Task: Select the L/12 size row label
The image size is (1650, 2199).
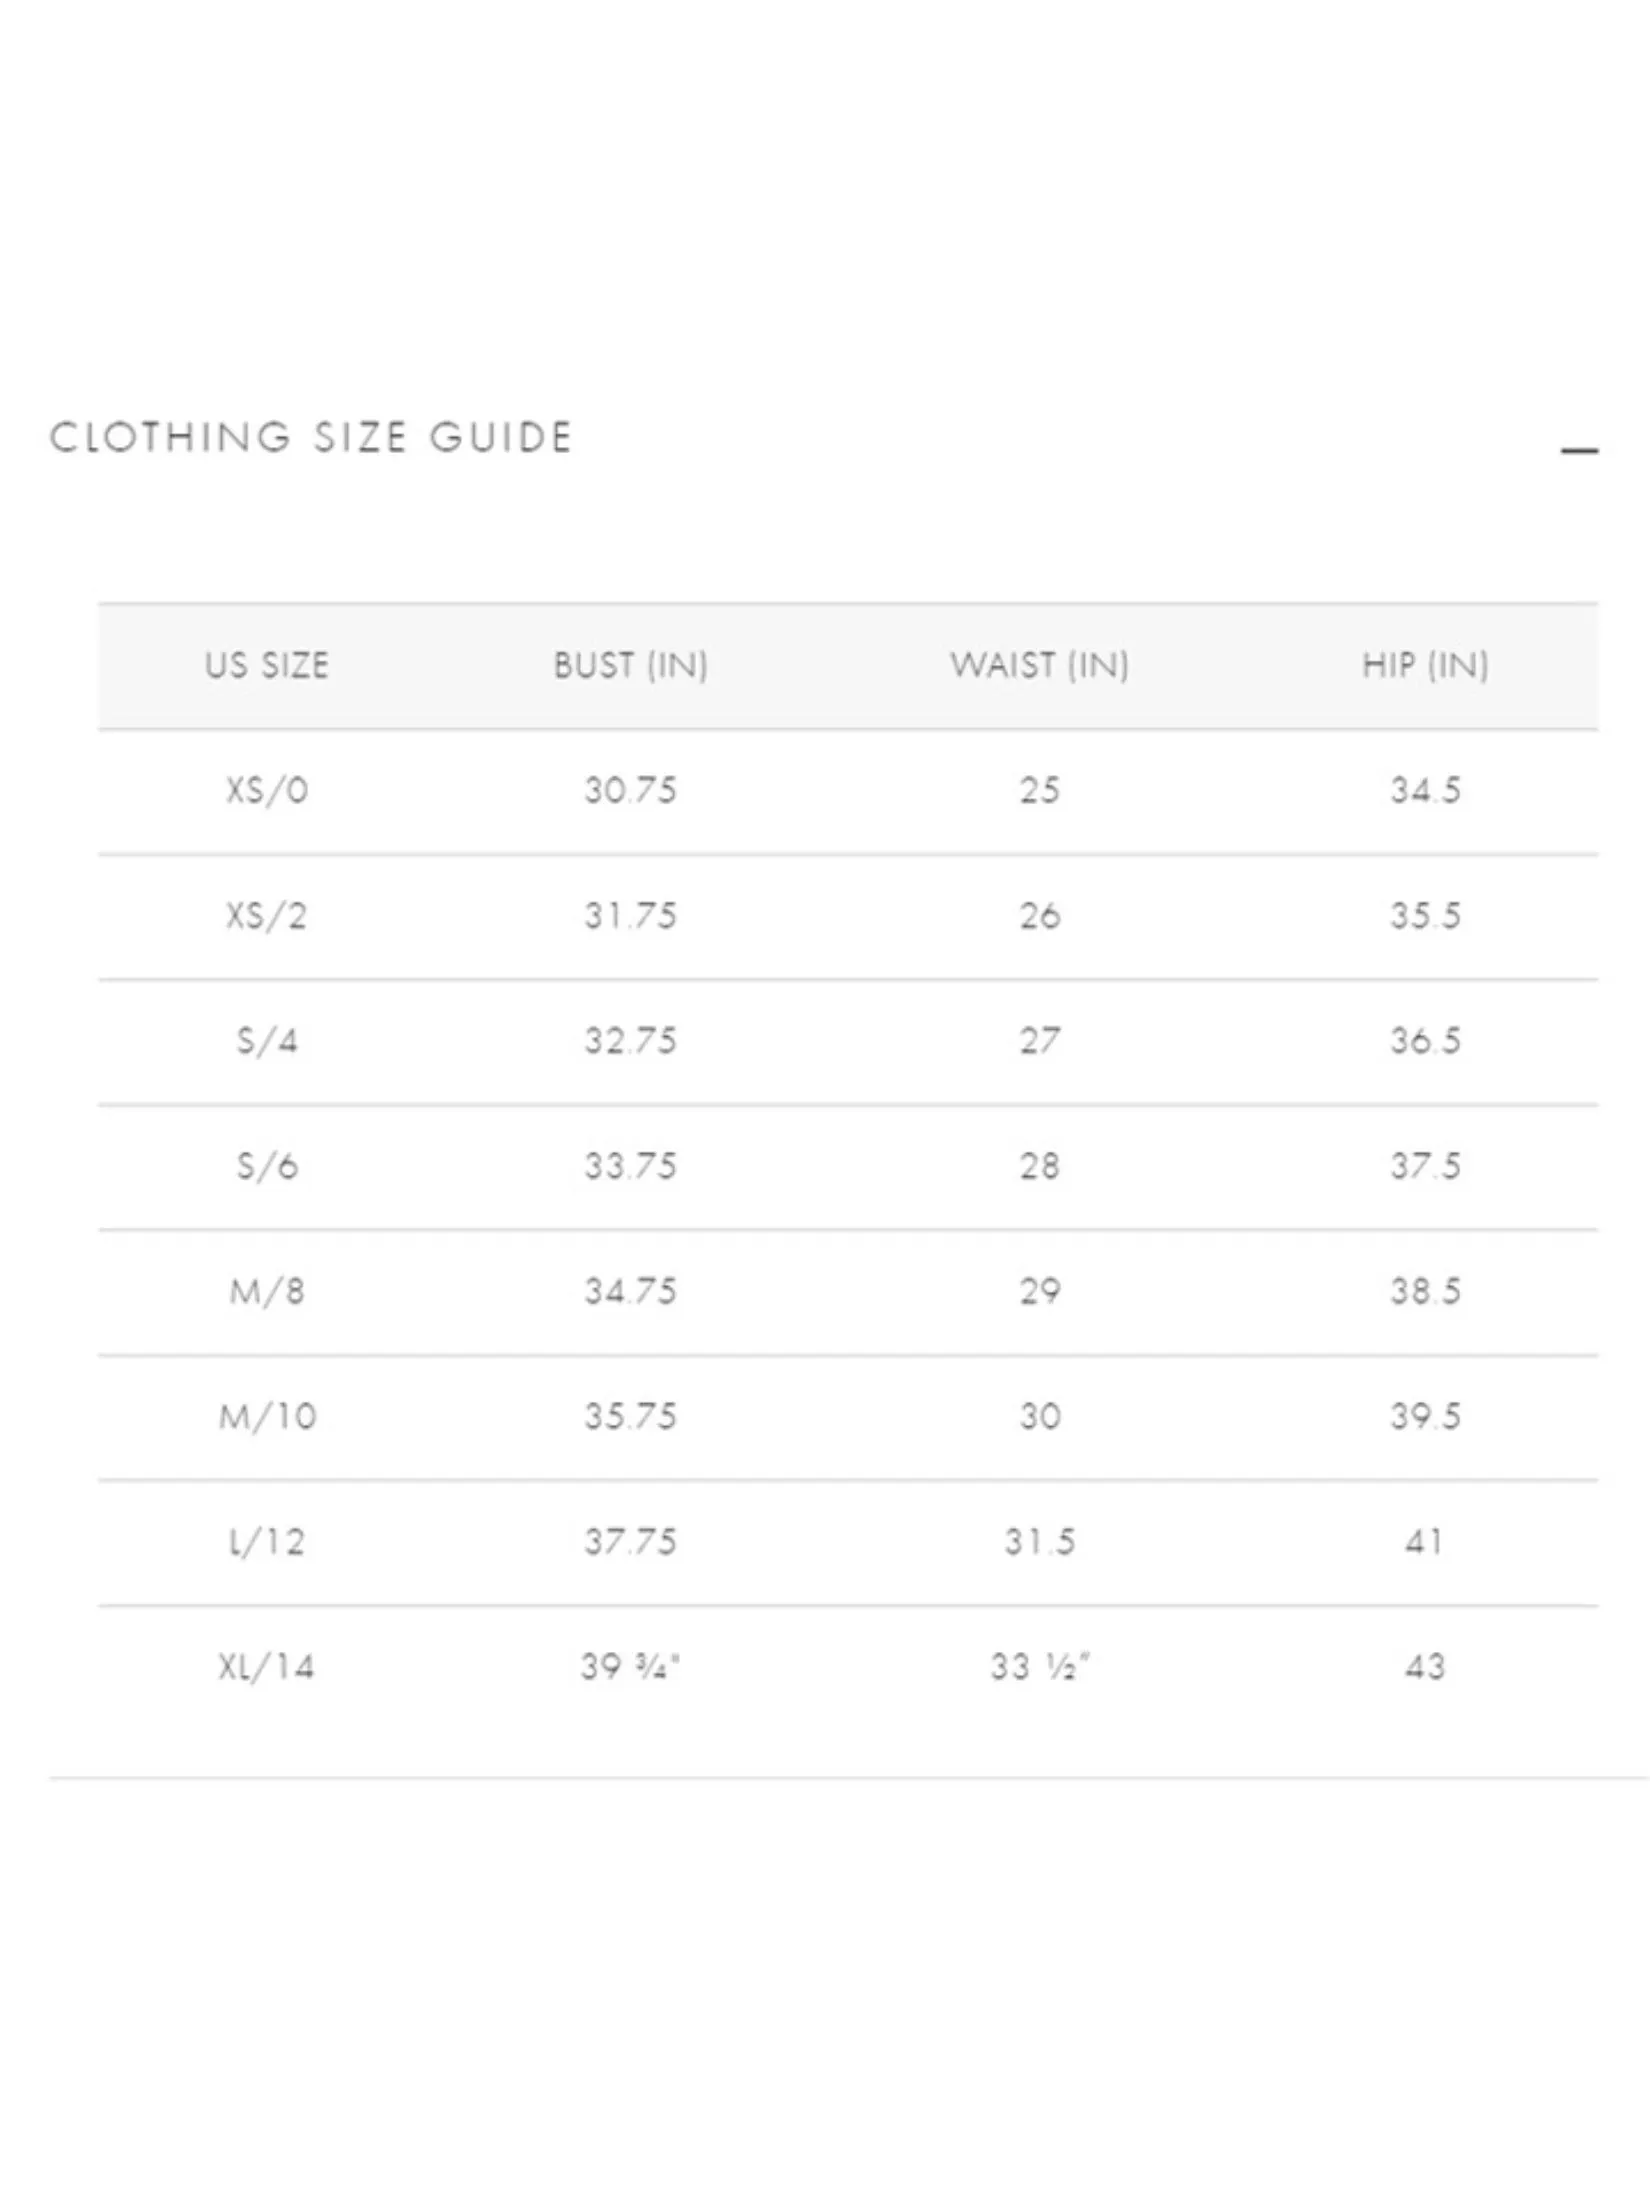Action: pos(267,1542)
